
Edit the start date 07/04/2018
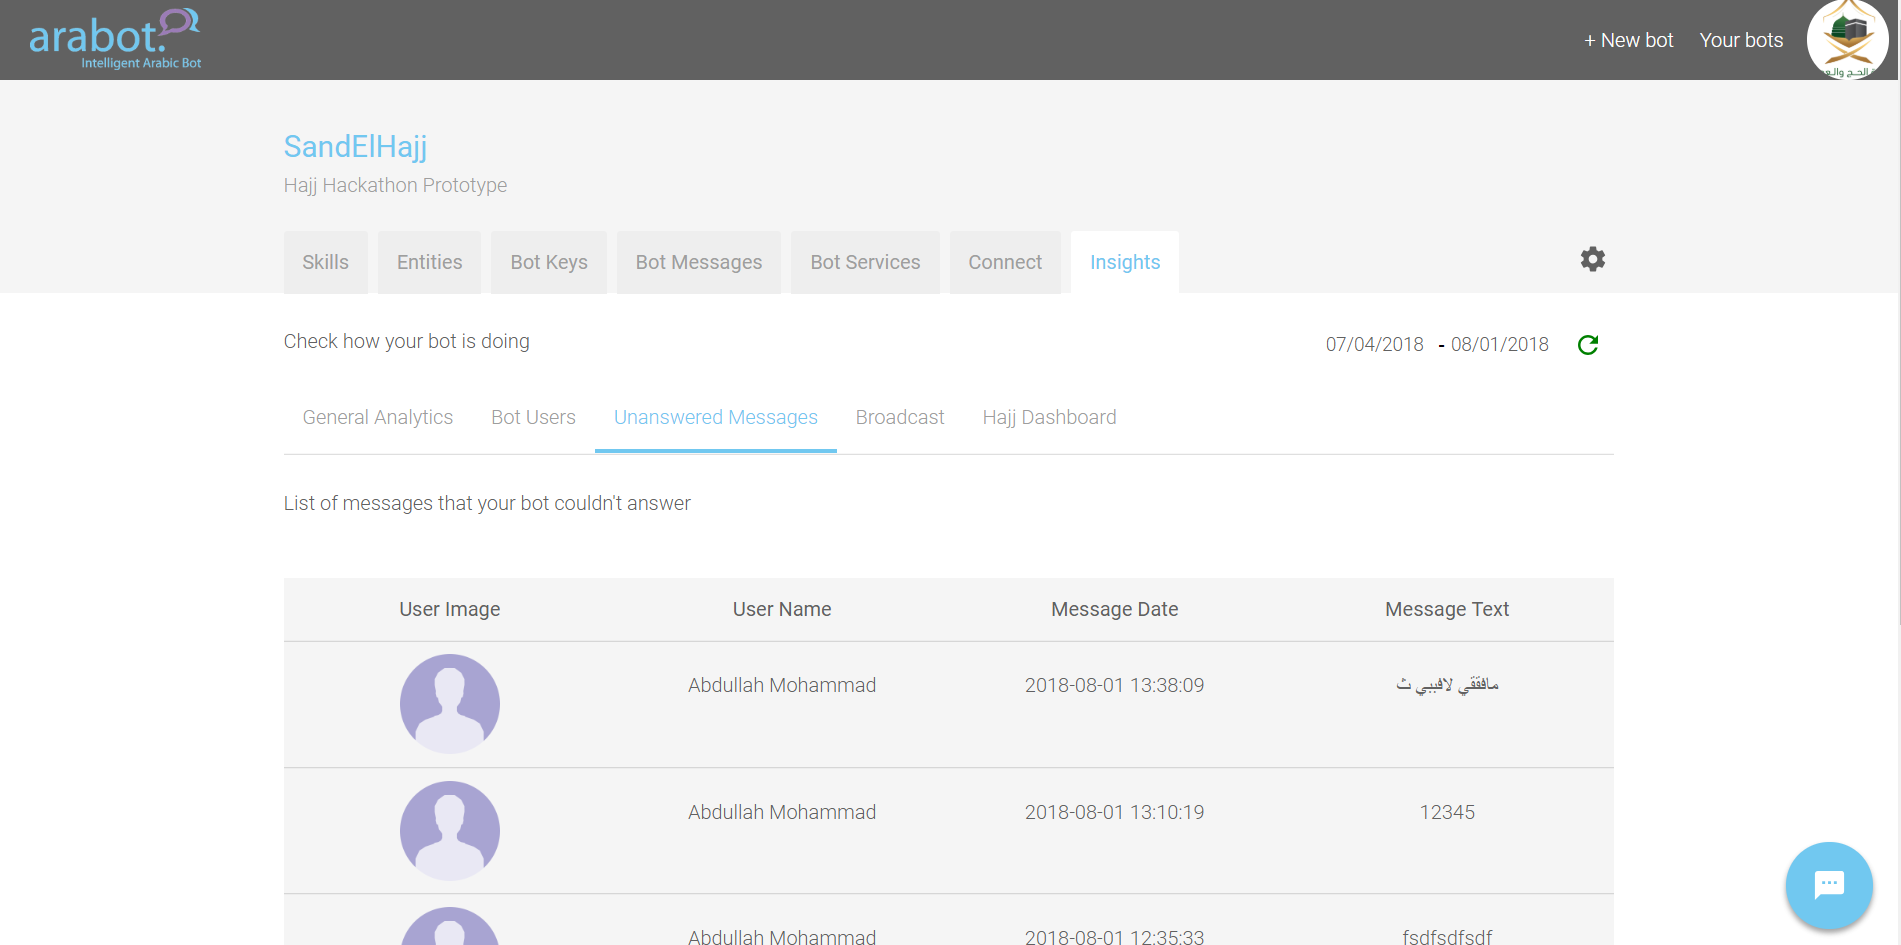[1375, 344]
